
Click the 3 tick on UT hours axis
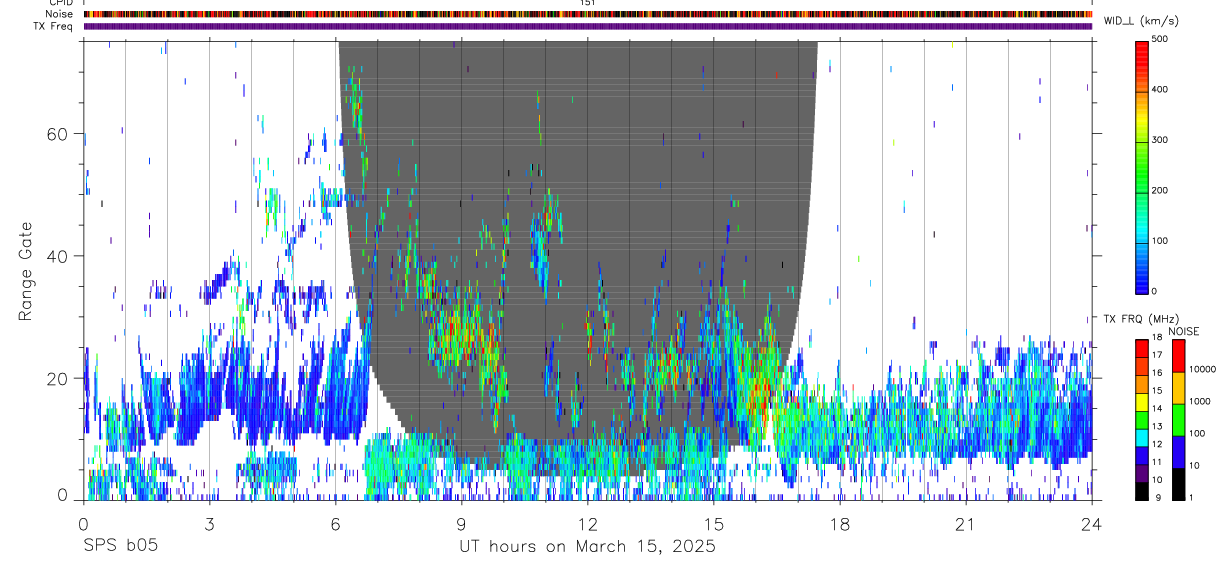click(209, 524)
